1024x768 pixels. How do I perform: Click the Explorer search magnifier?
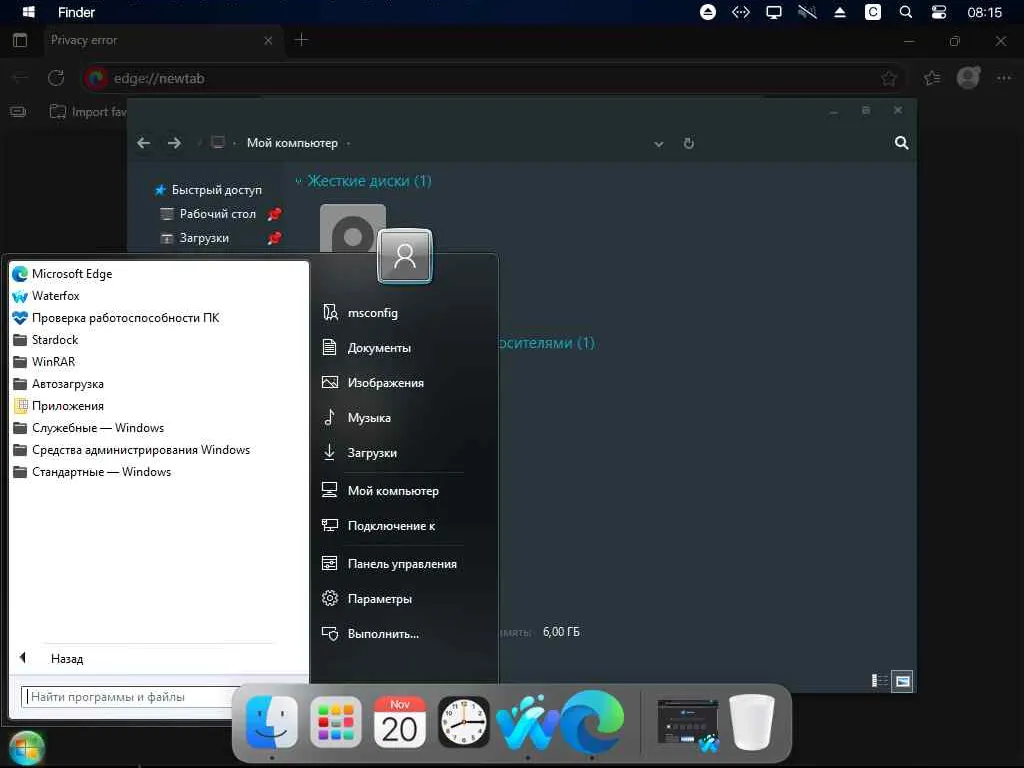pyautogui.click(x=901, y=143)
